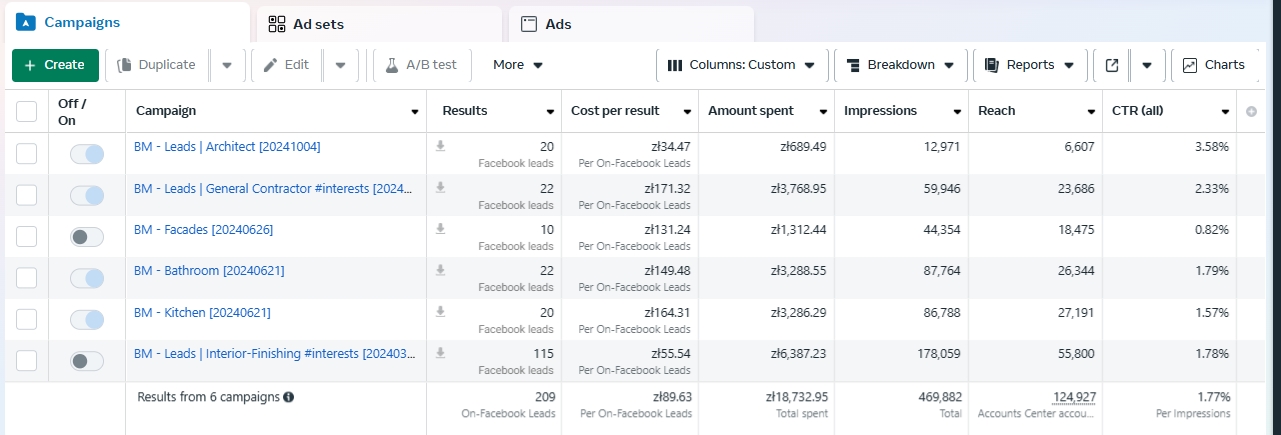Image resolution: width=1281 pixels, height=435 pixels.
Task: Enable the BM - Facades campaign
Action: click(87, 237)
